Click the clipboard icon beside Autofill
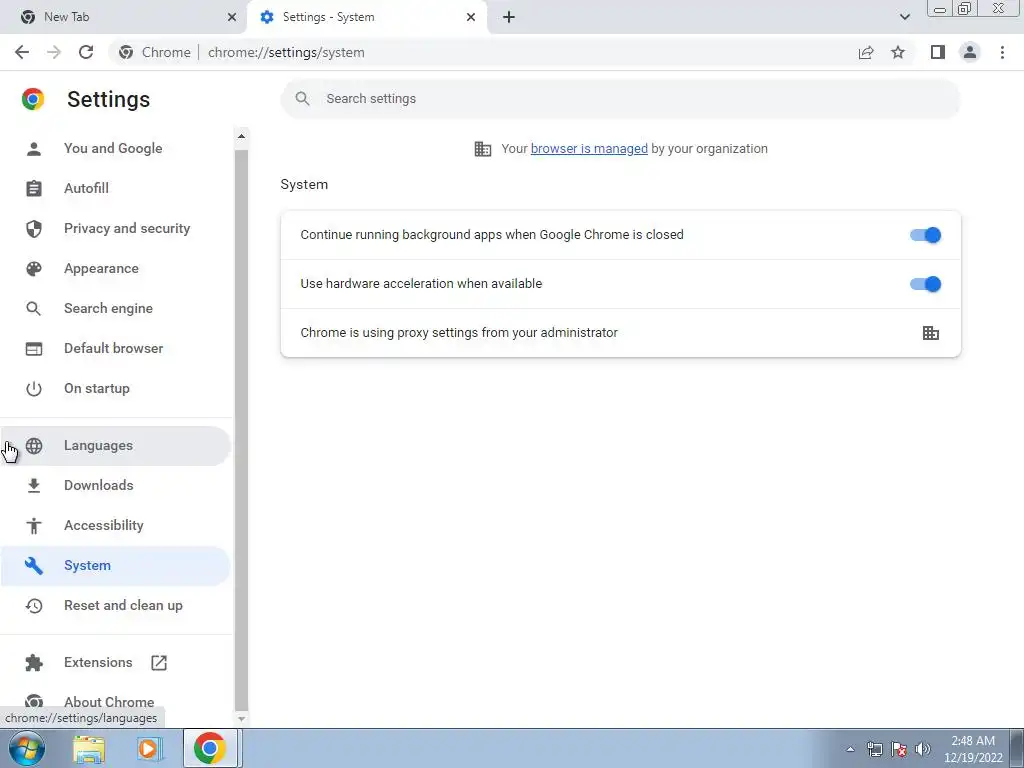Screen dimensions: 1024x768 [x=34, y=189]
